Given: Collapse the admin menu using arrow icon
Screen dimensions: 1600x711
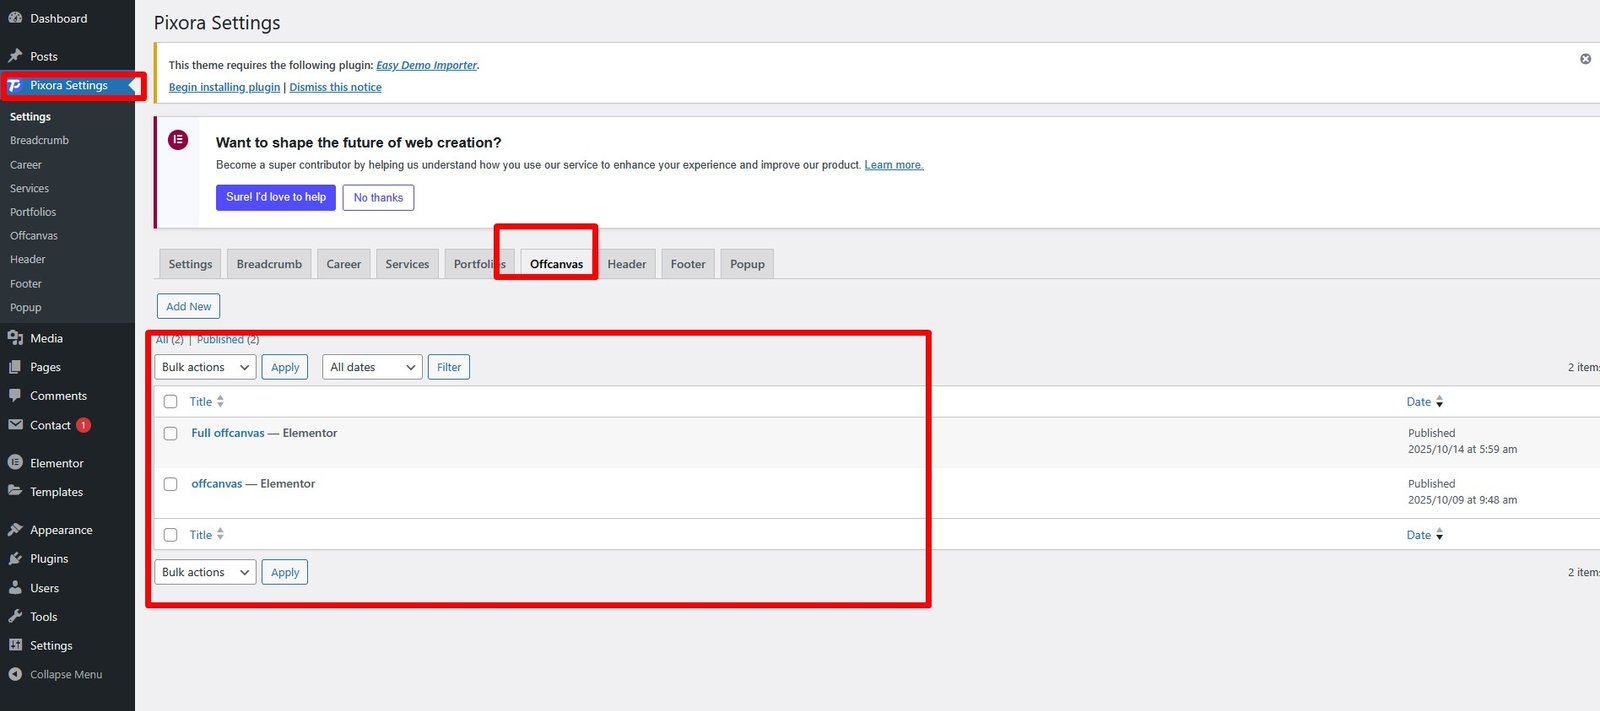Looking at the screenshot, I should click(x=15, y=675).
